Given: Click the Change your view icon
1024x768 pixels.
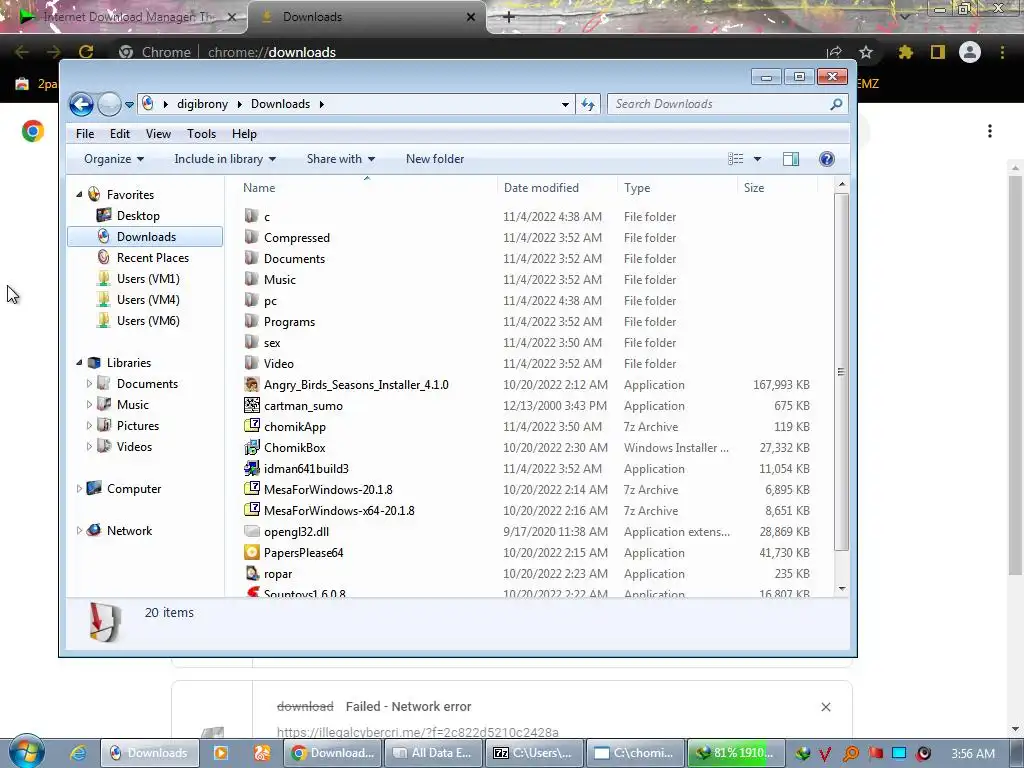Looking at the screenshot, I should [736, 159].
